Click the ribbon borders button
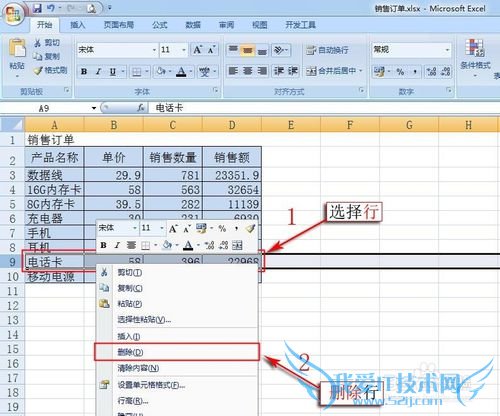 [x=136, y=71]
